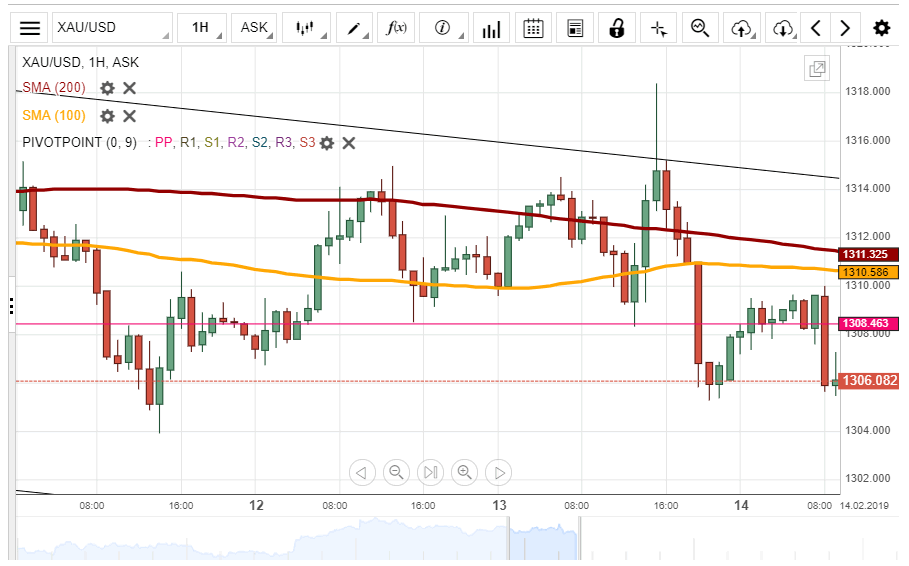Open the f(x) indicators menu

(397, 28)
